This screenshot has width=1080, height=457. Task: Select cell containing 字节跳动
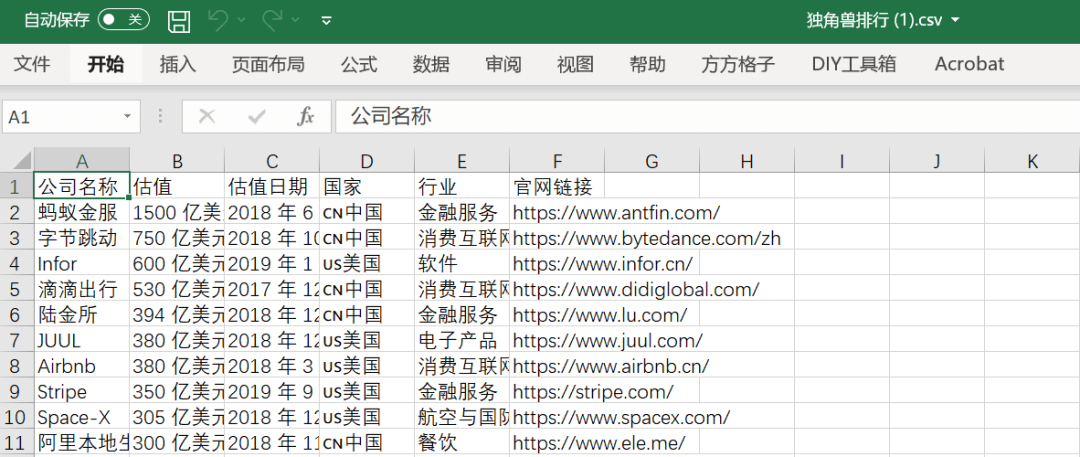pyautogui.click(x=81, y=238)
